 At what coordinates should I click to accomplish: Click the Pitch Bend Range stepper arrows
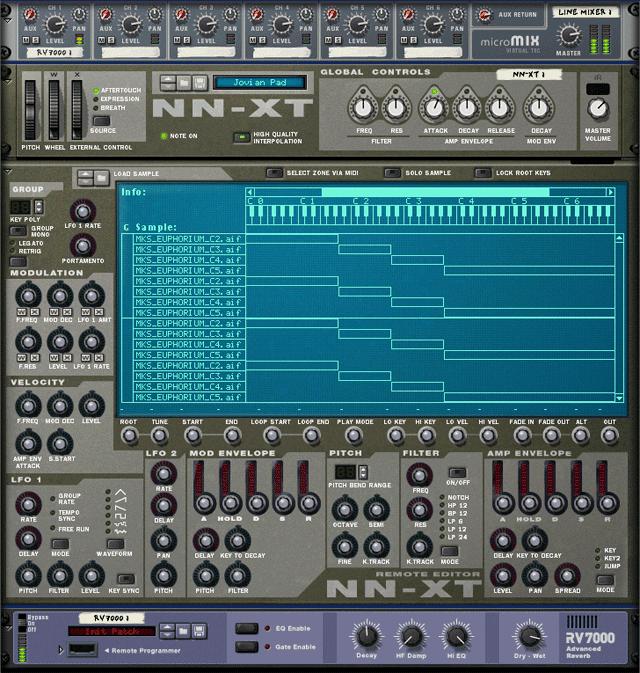tap(364, 472)
